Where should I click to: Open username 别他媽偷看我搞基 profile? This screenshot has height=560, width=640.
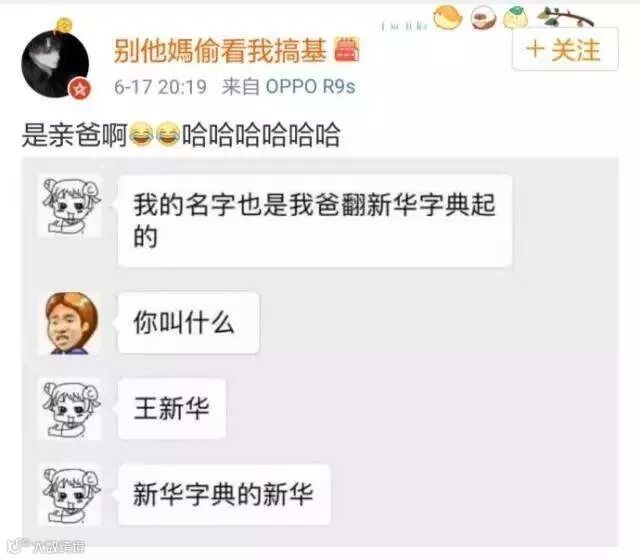coord(220,51)
